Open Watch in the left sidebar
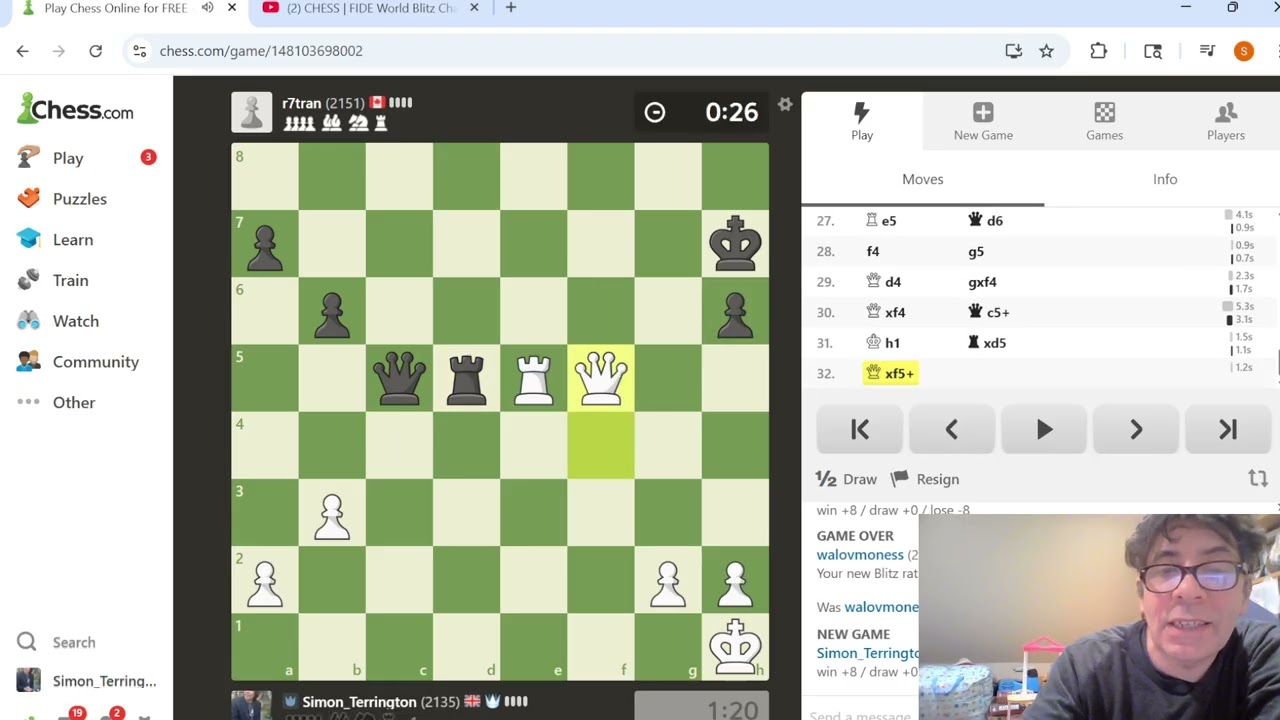The image size is (1280, 720). click(76, 321)
